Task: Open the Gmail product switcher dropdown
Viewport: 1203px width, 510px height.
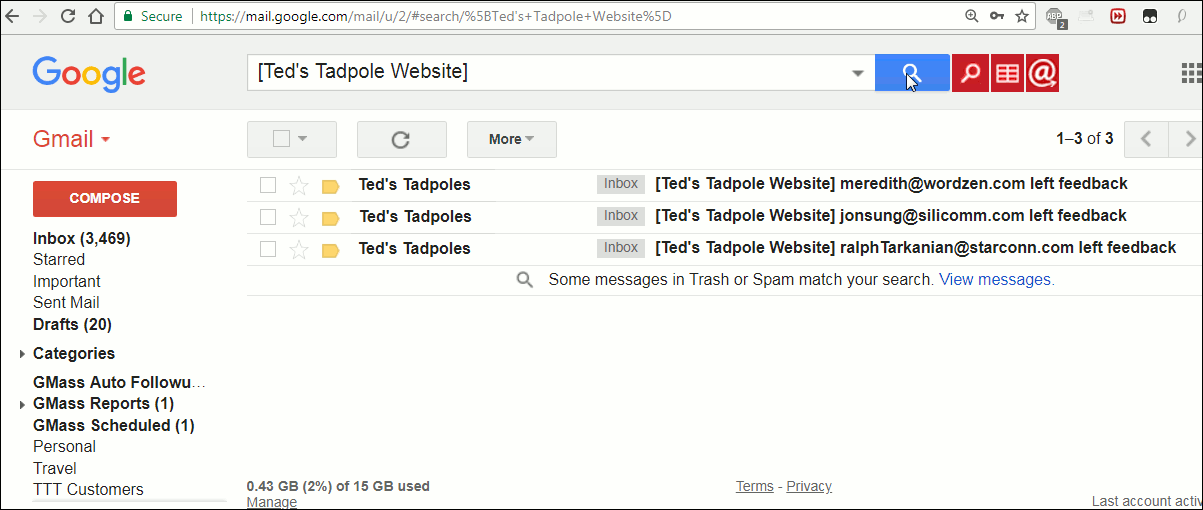Action: [71, 140]
